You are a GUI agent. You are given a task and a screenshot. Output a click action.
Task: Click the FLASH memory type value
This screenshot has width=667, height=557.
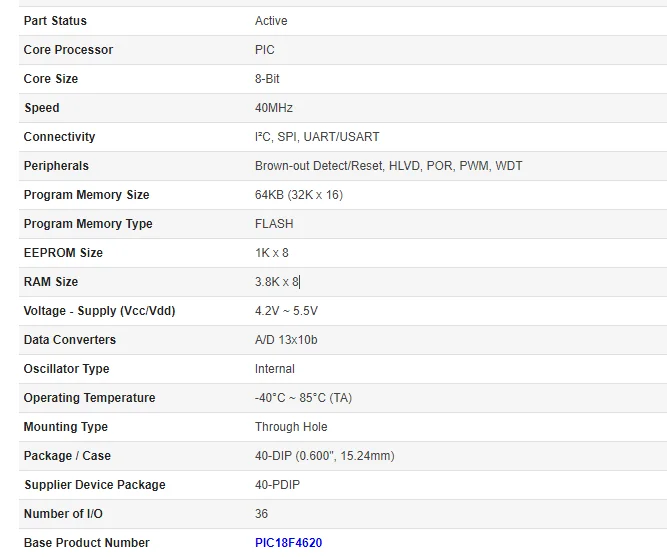coord(274,224)
